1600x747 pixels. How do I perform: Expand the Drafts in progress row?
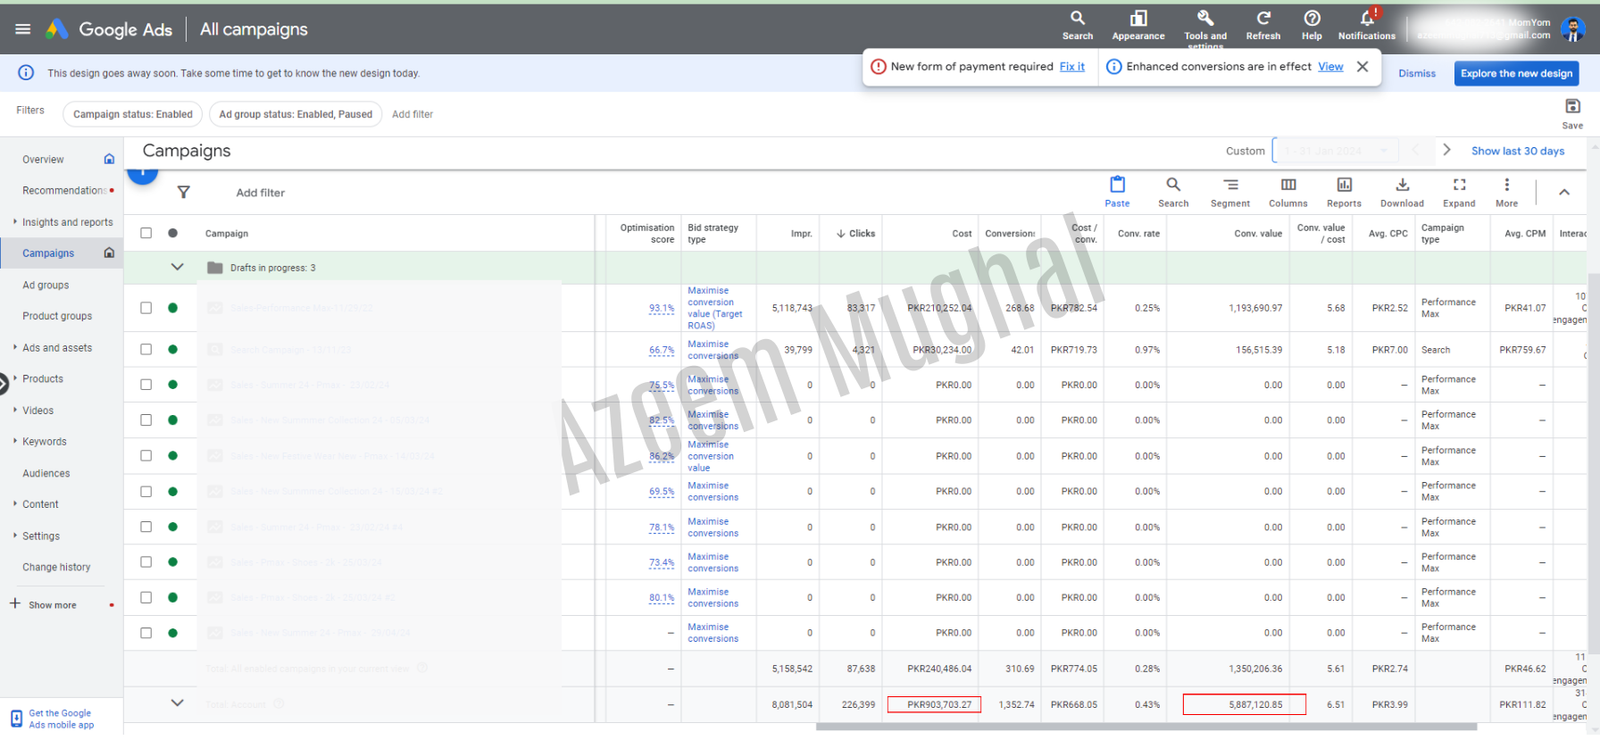click(177, 268)
